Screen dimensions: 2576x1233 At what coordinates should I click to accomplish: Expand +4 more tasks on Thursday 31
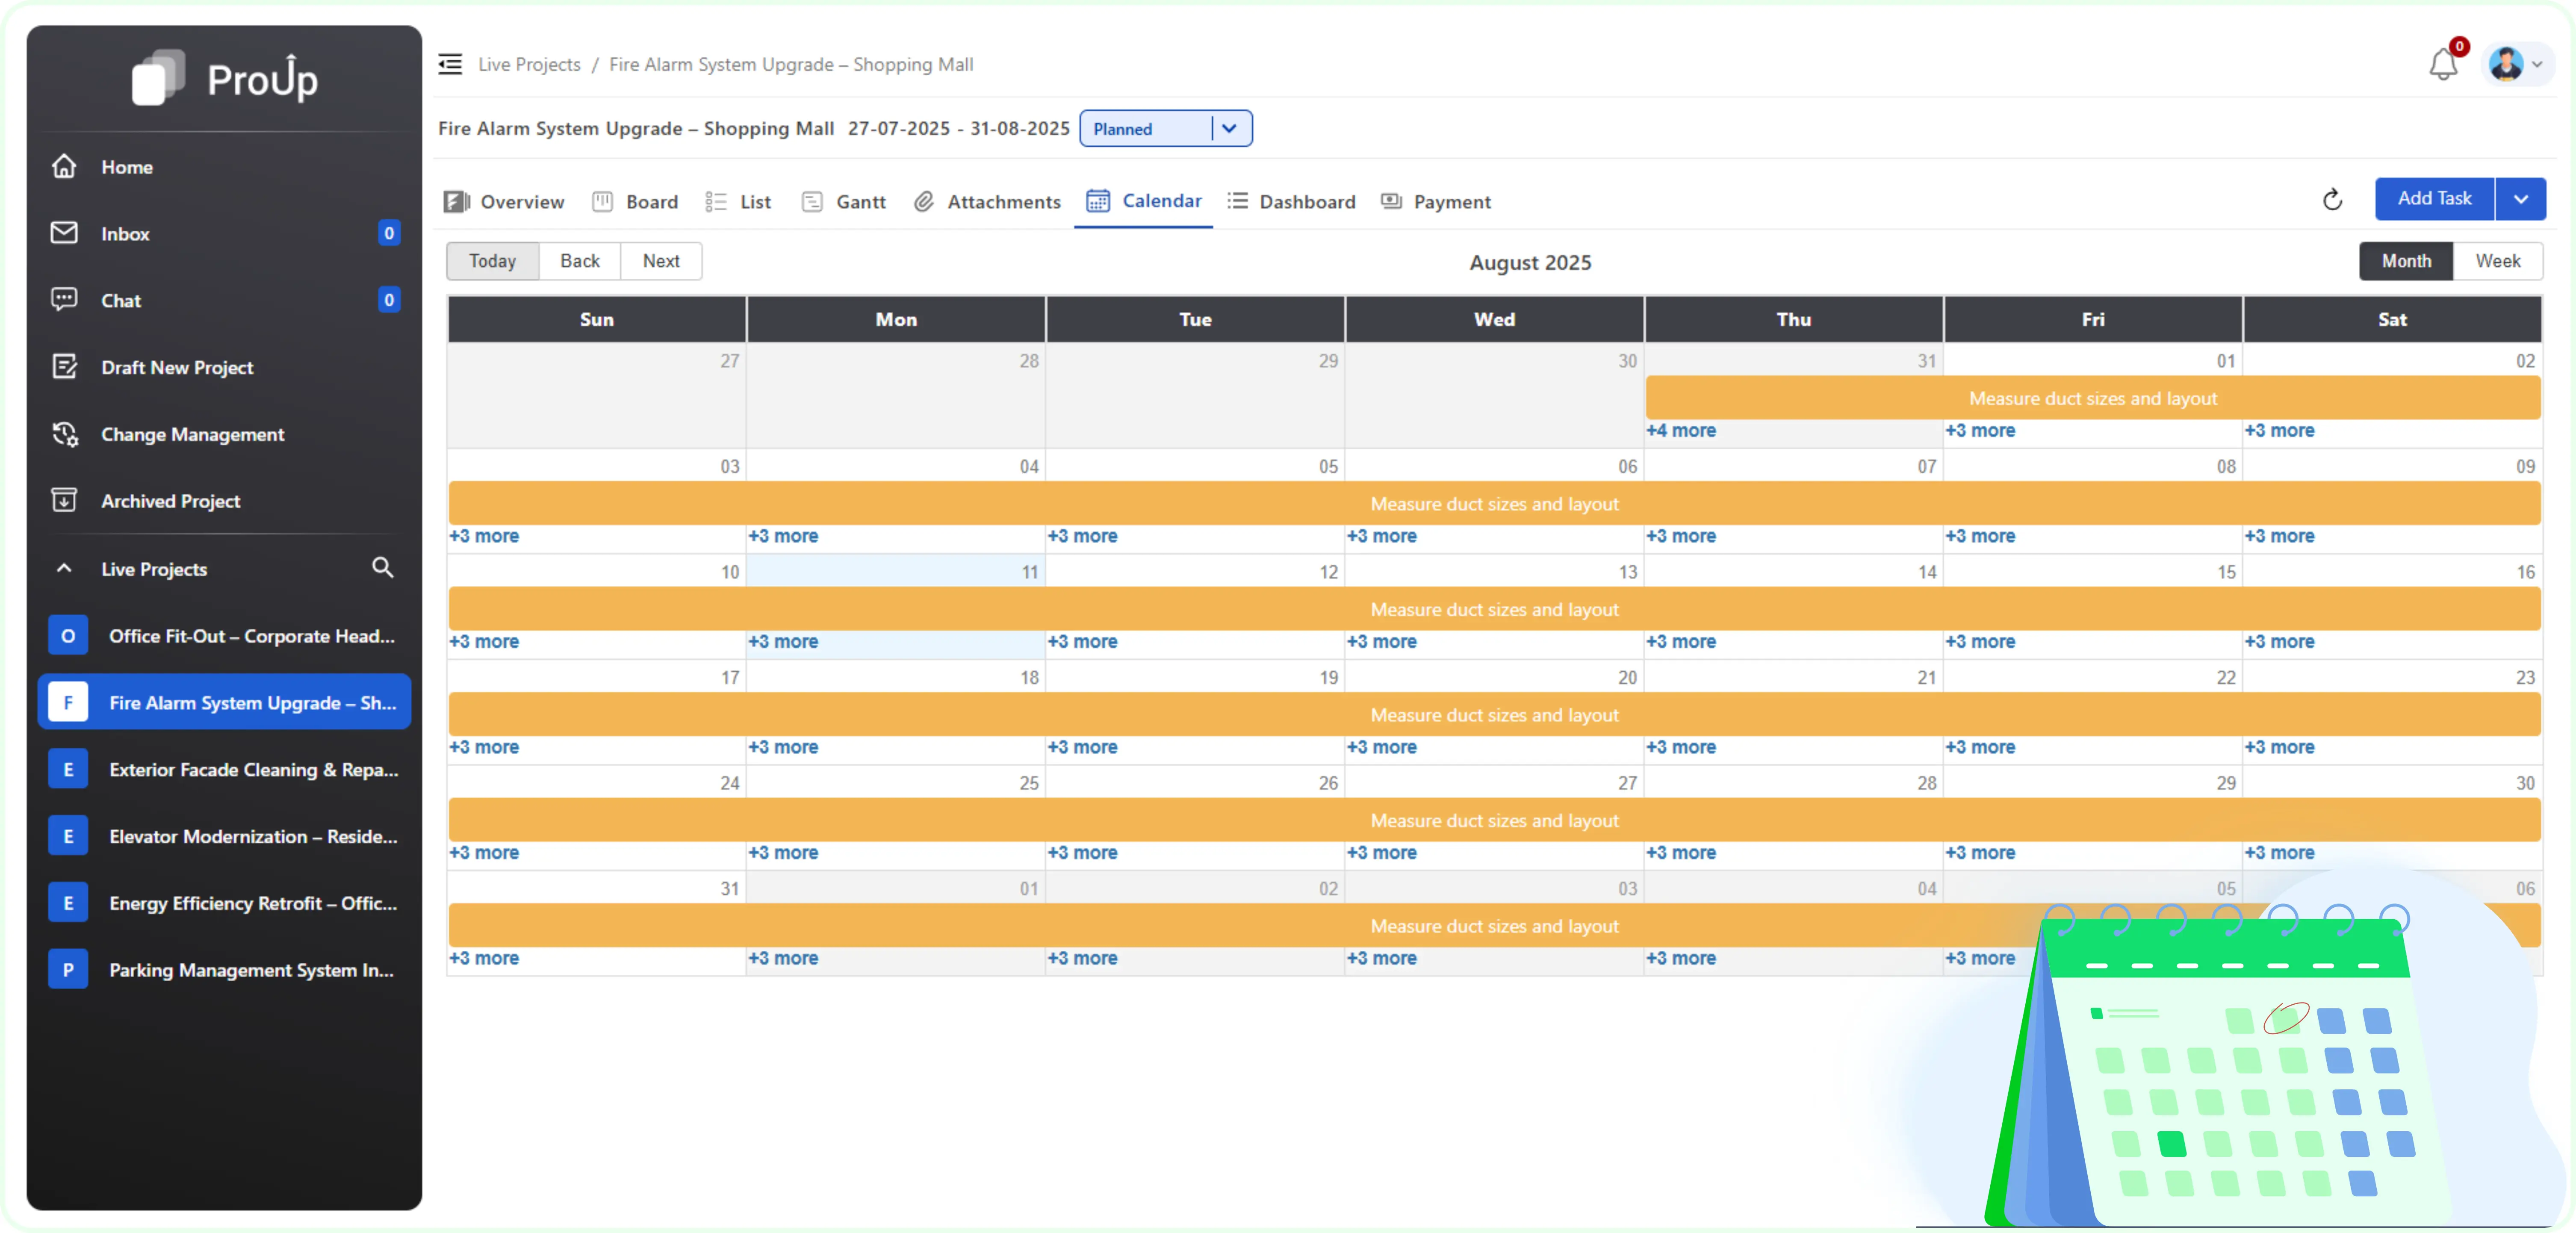tap(1682, 430)
